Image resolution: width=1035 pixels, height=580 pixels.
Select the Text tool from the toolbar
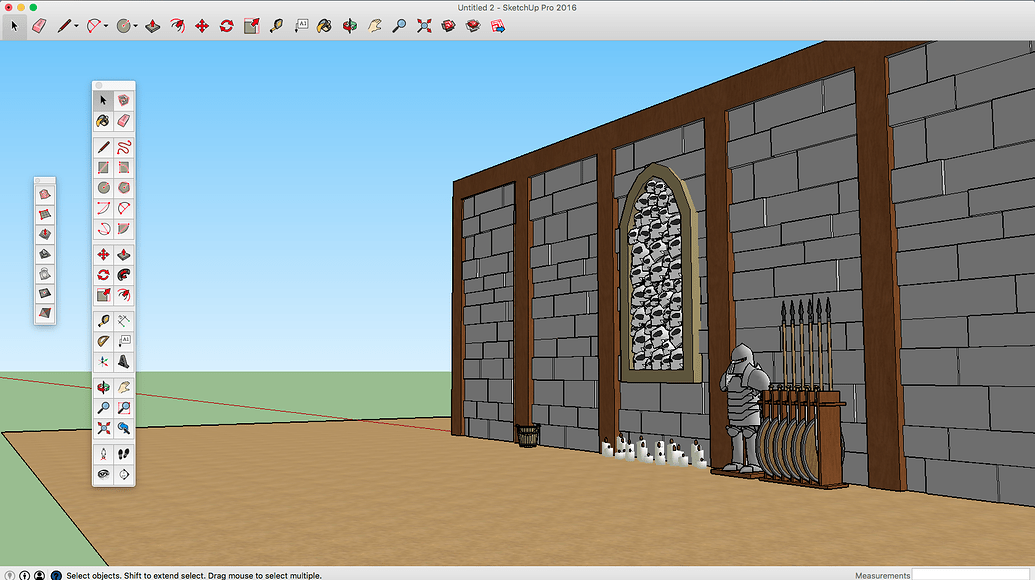coord(302,27)
